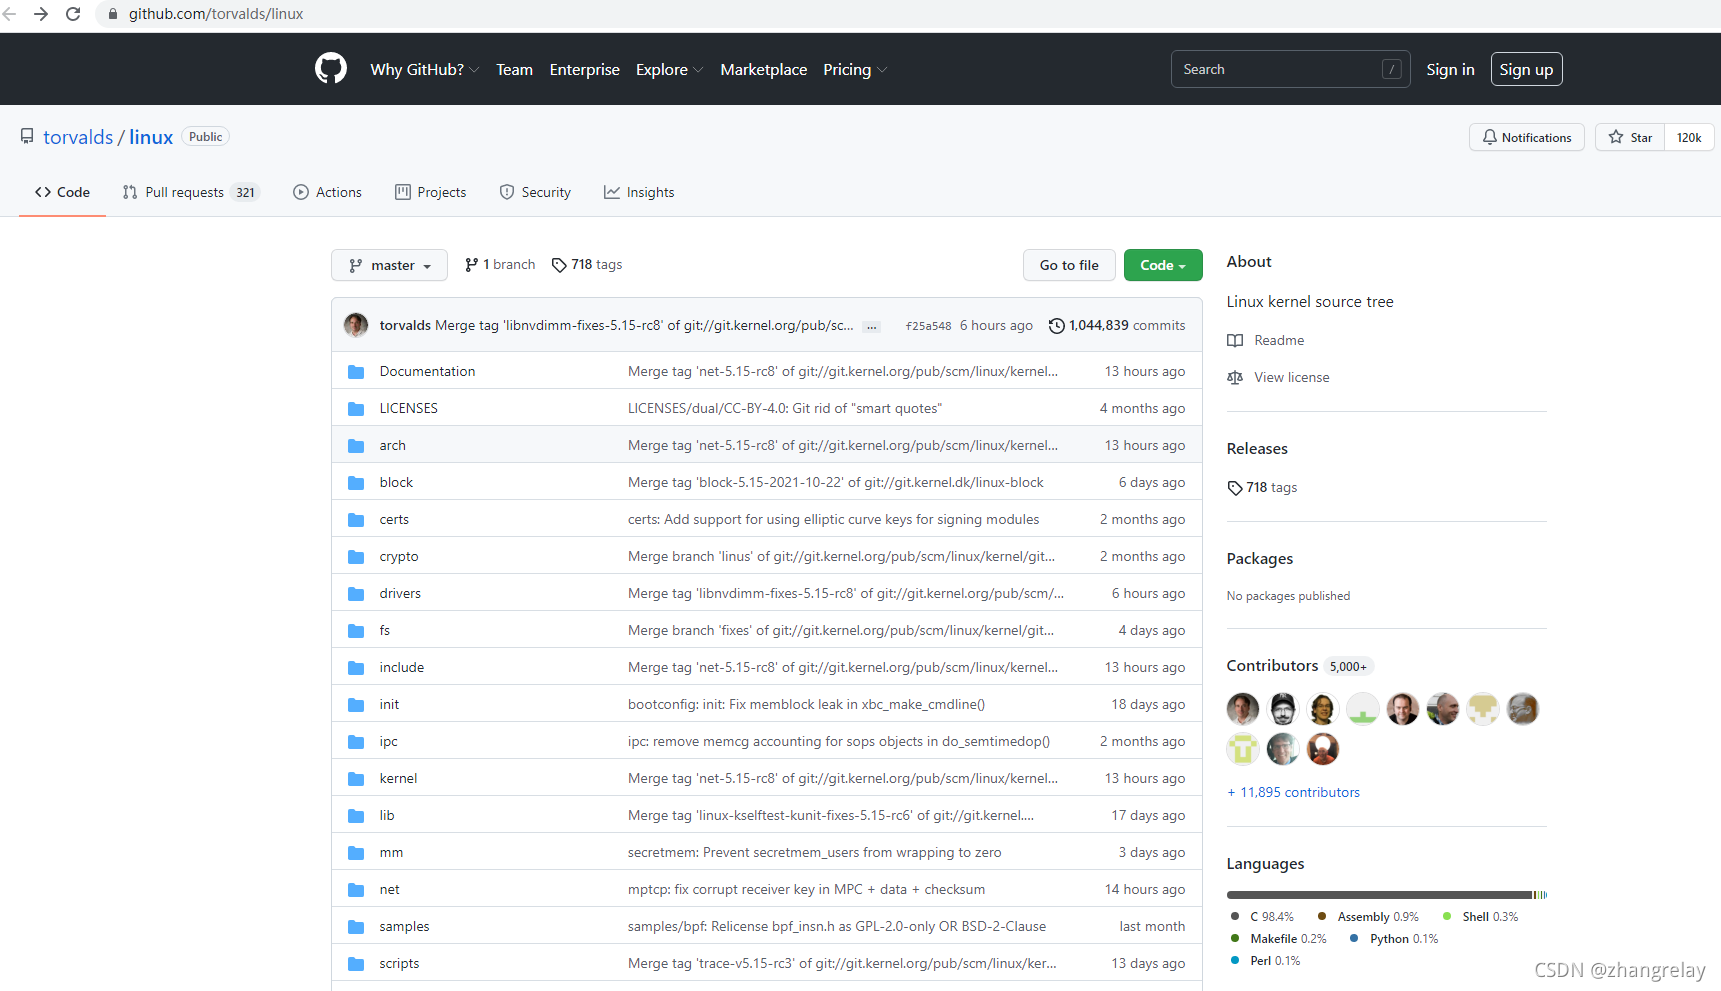This screenshot has width=1721, height=991.
Task: Click the 120k stargazers count
Action: pos(1689,137)
